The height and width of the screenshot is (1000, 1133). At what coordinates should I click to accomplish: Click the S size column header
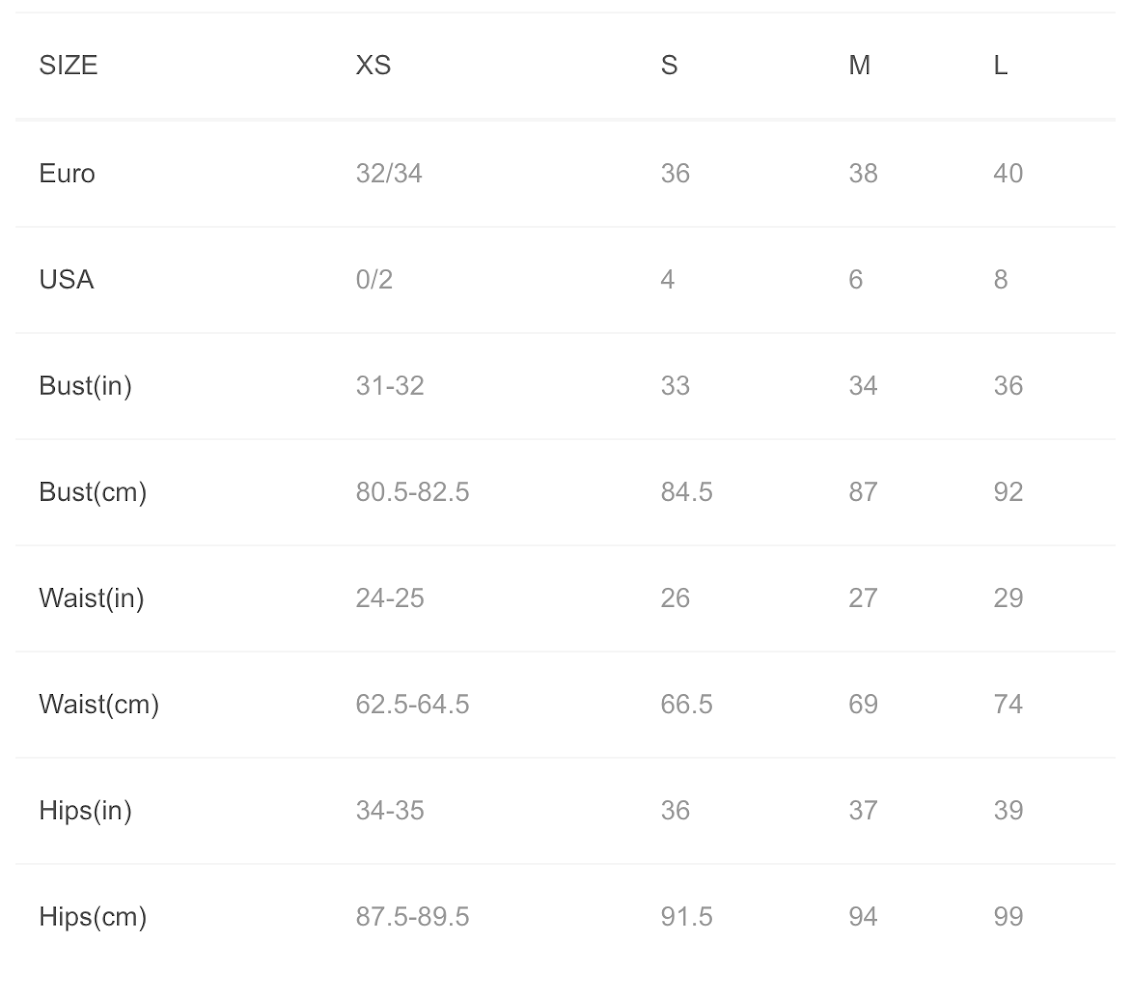coord(669,66)
